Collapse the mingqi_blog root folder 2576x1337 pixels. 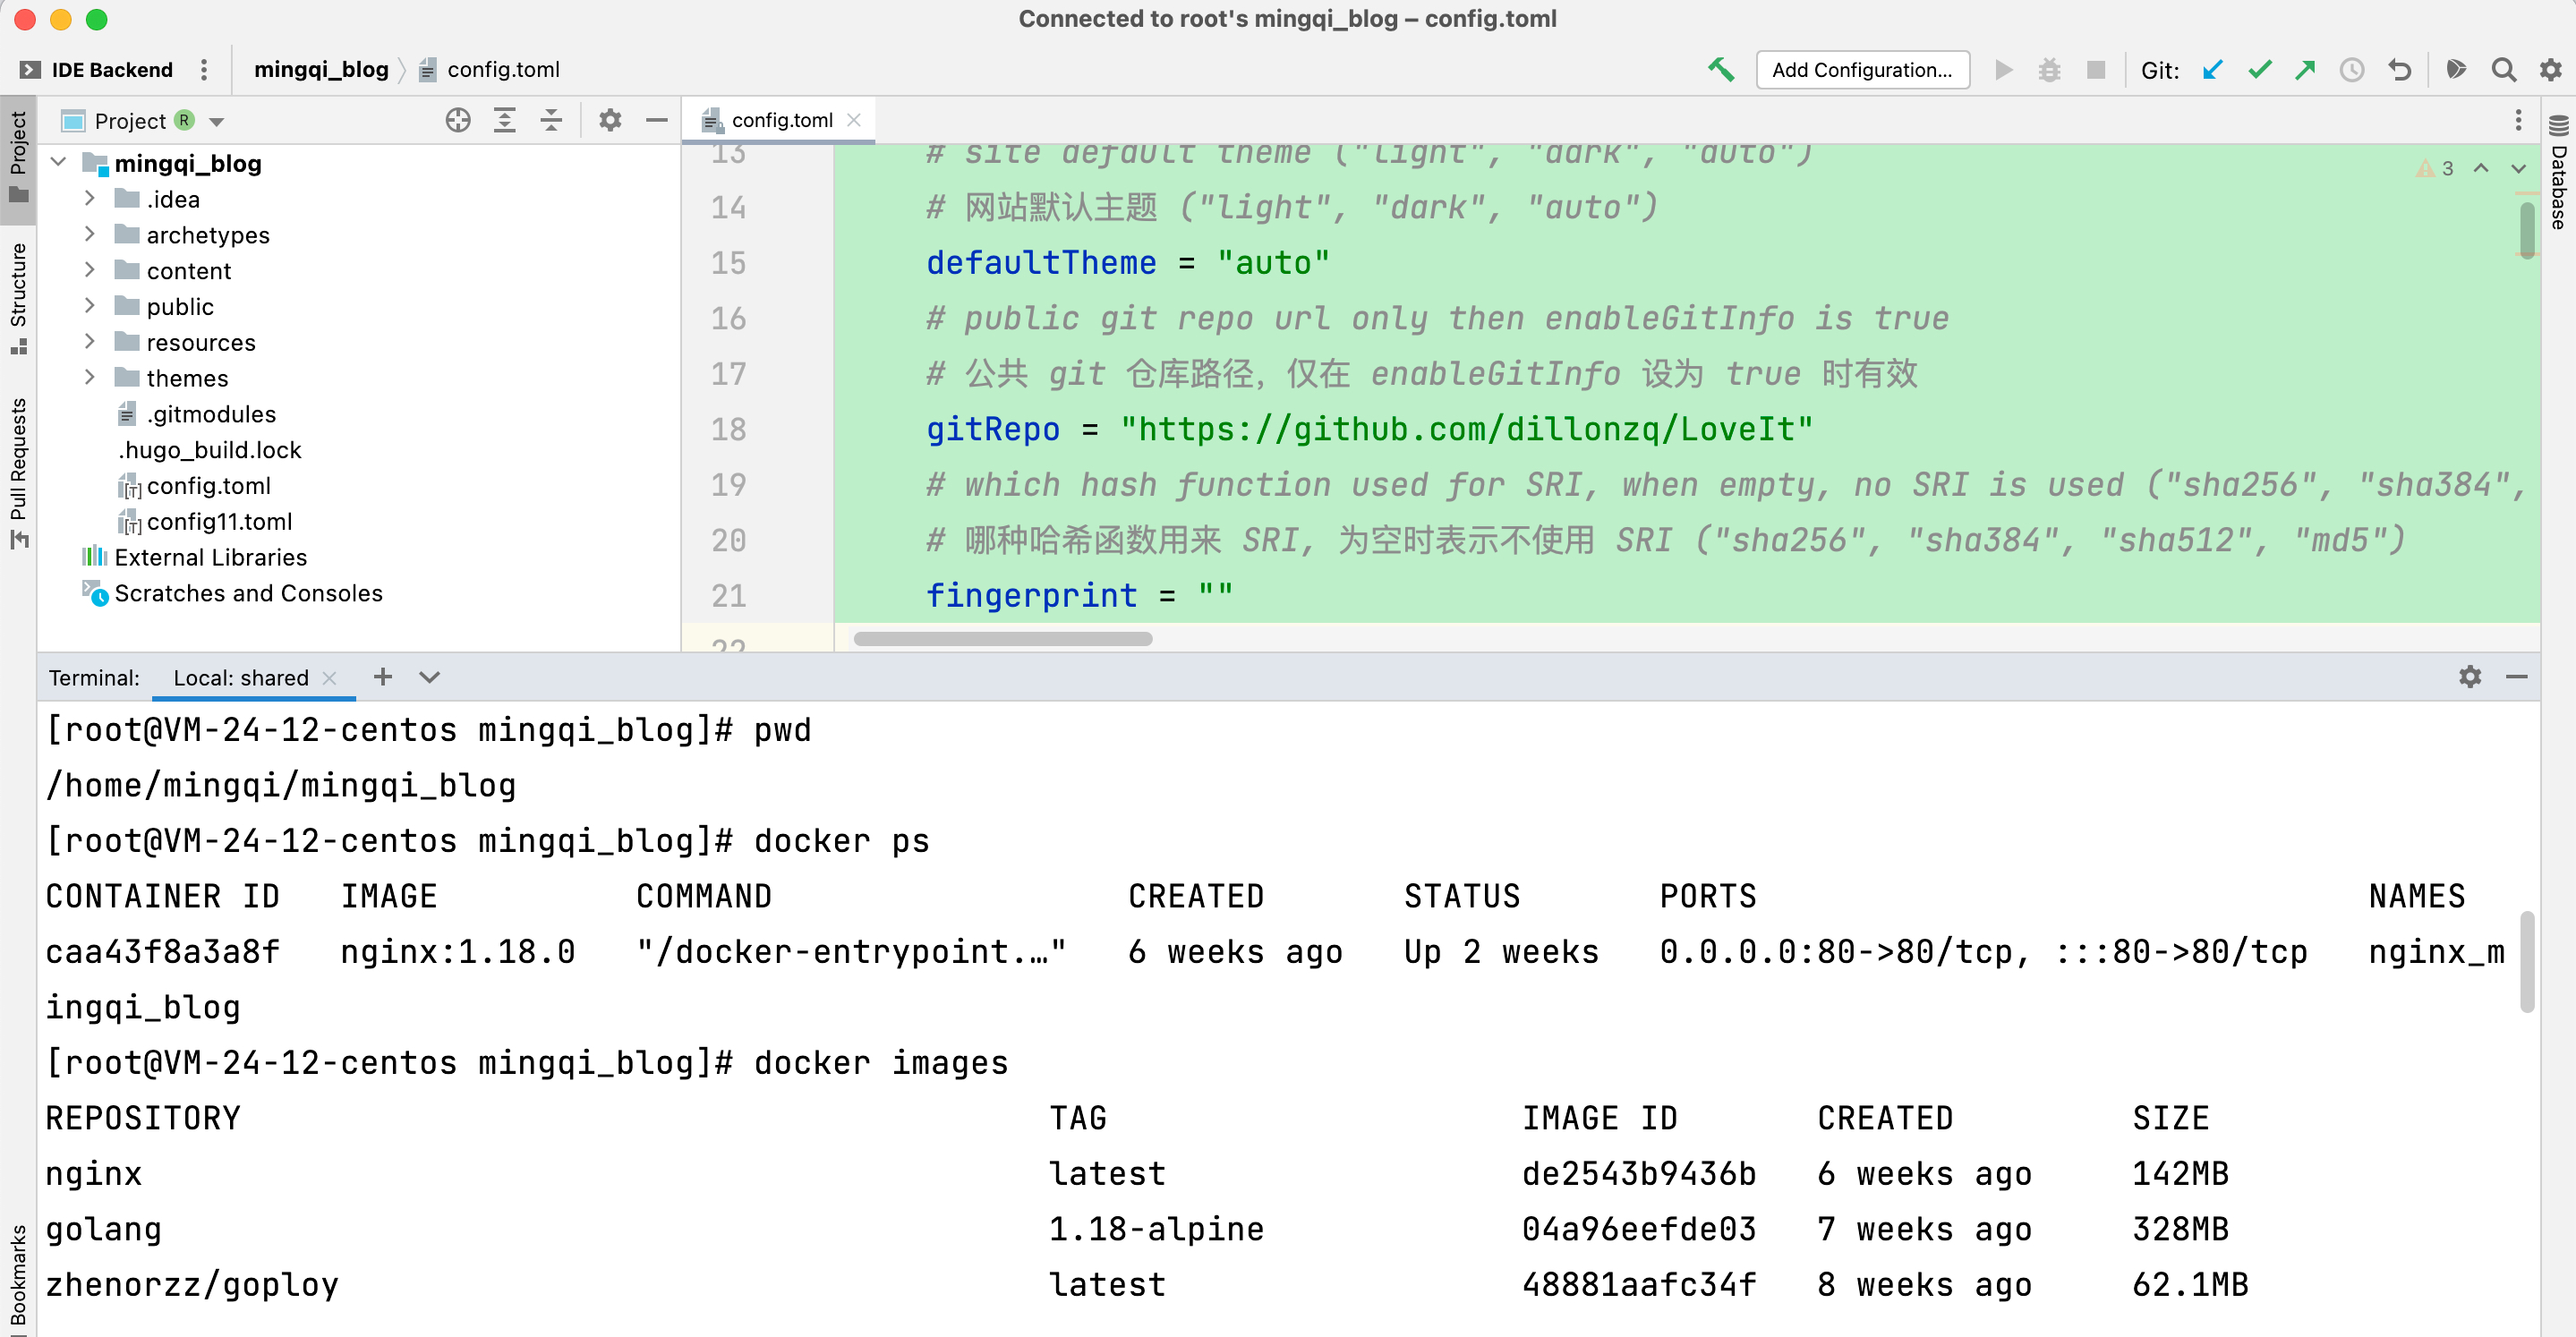tap(58, 163)
